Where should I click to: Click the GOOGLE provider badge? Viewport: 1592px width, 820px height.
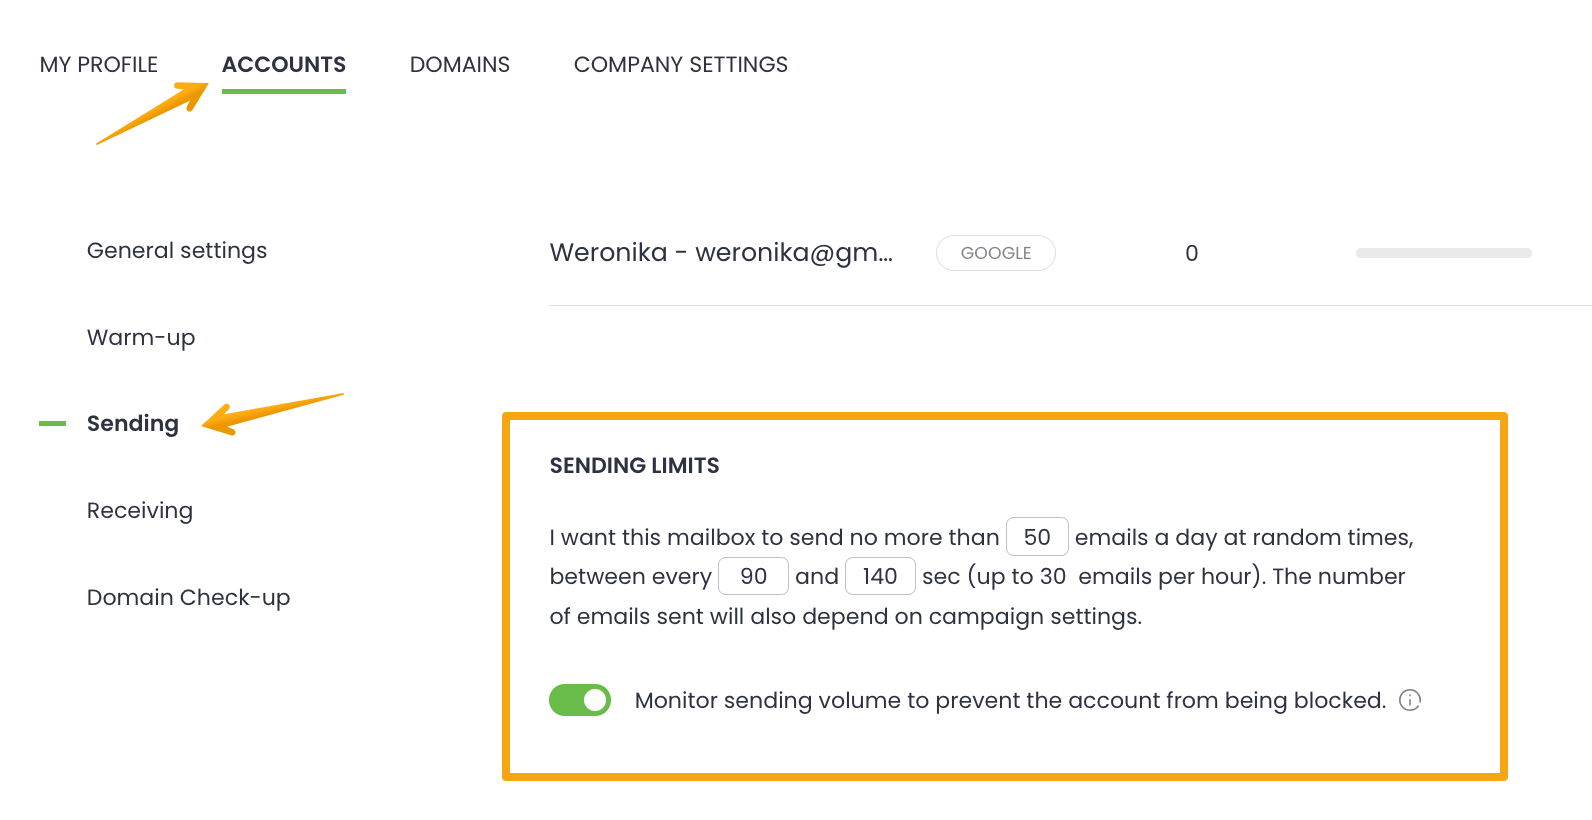pyautogui.click(x=995, y=253)
